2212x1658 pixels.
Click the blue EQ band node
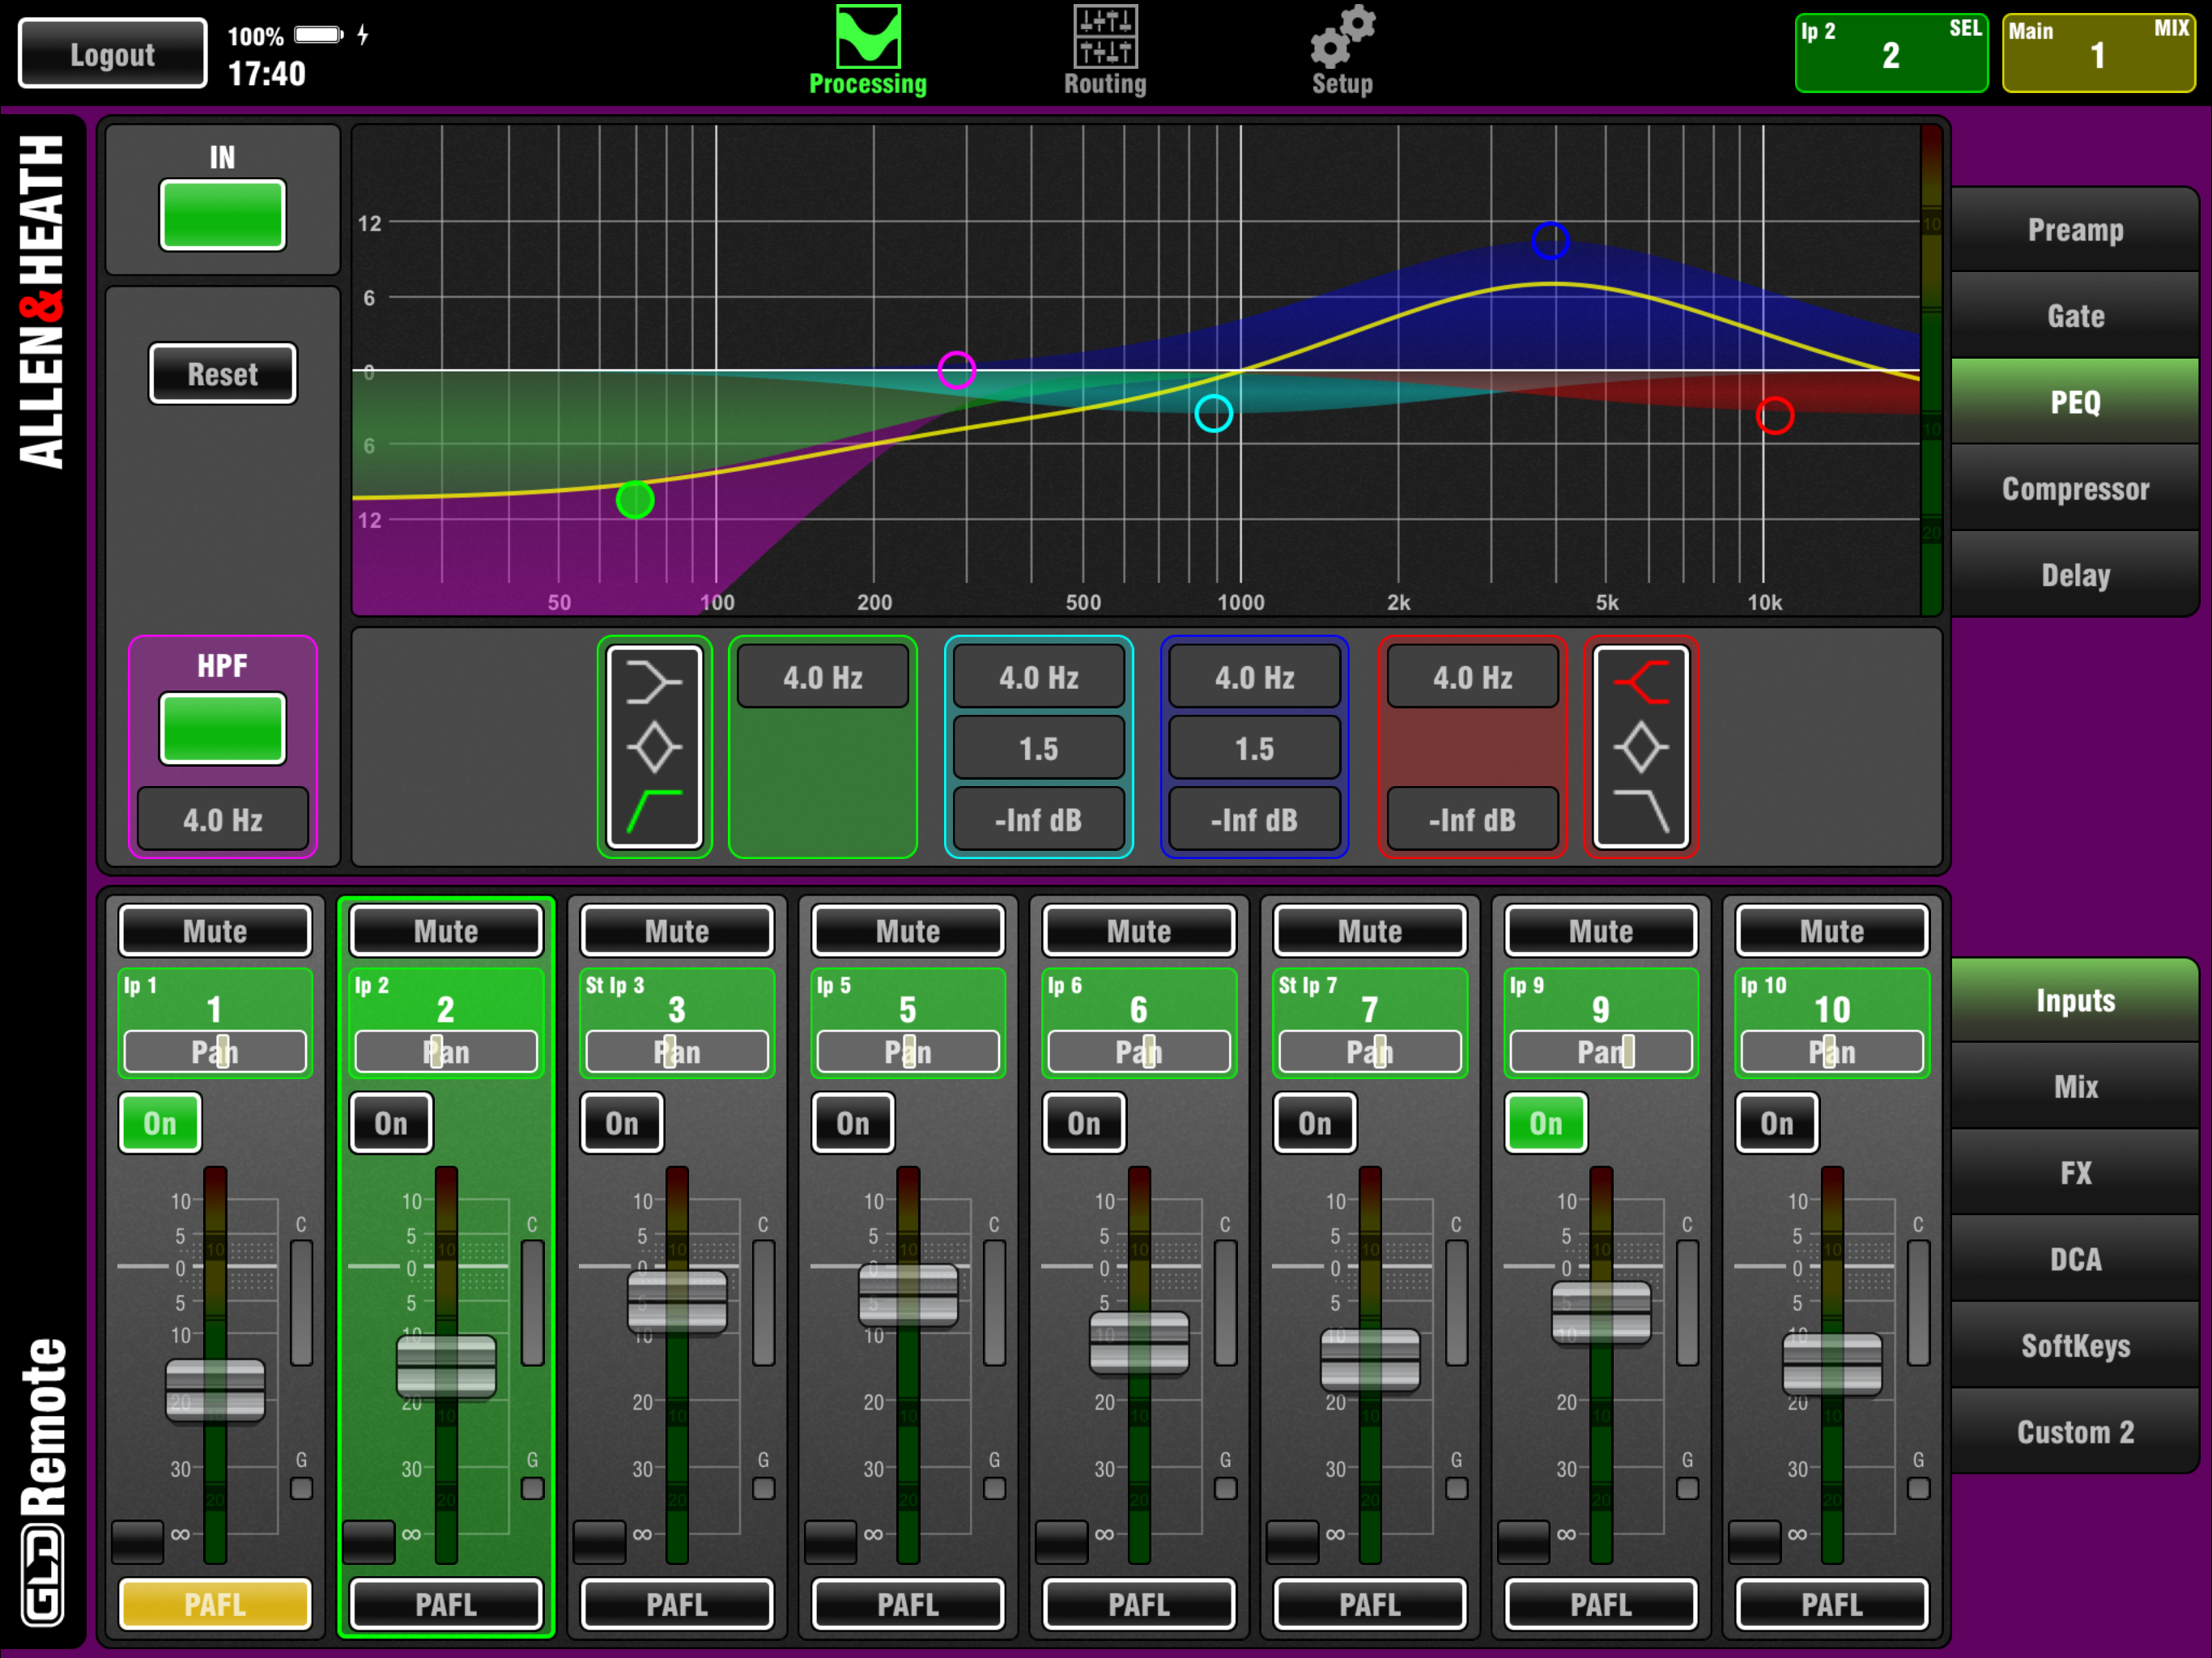click(1550, 240)
